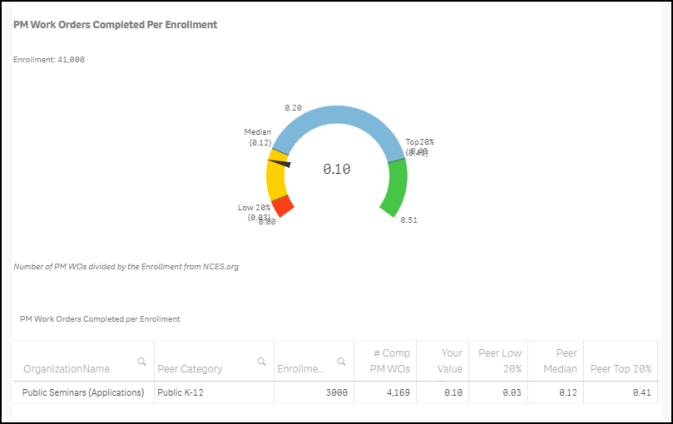The image size is (673, 424).
Task: Click the Median (0.12) gauge label
Action: pyautogui.click(x=258, y=137)
